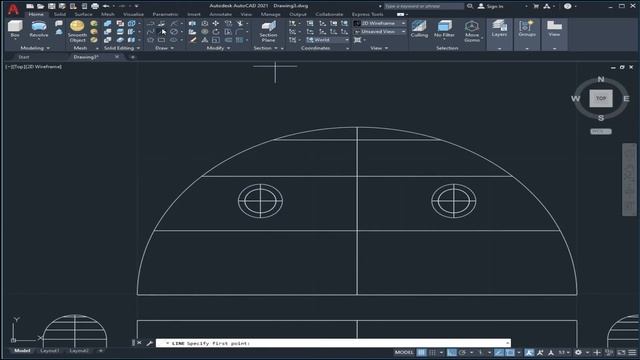Toggle MODEL space button in status bar

[x=404, y=352]
